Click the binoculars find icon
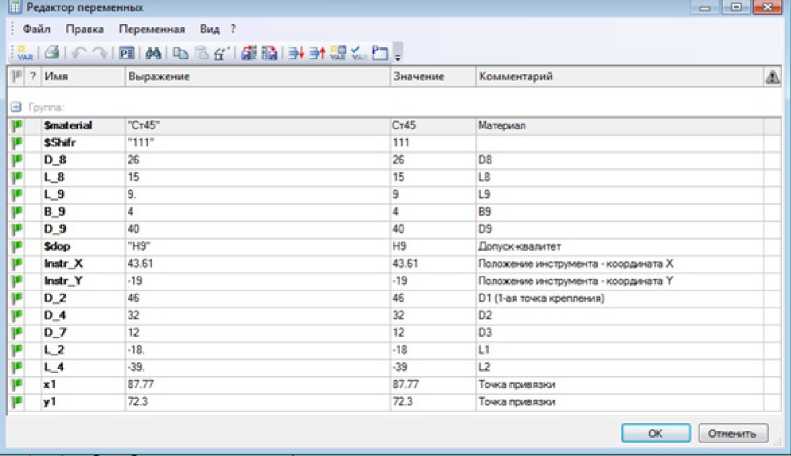The height and width of the screenshot is (456, 791). tap(152, 51)
